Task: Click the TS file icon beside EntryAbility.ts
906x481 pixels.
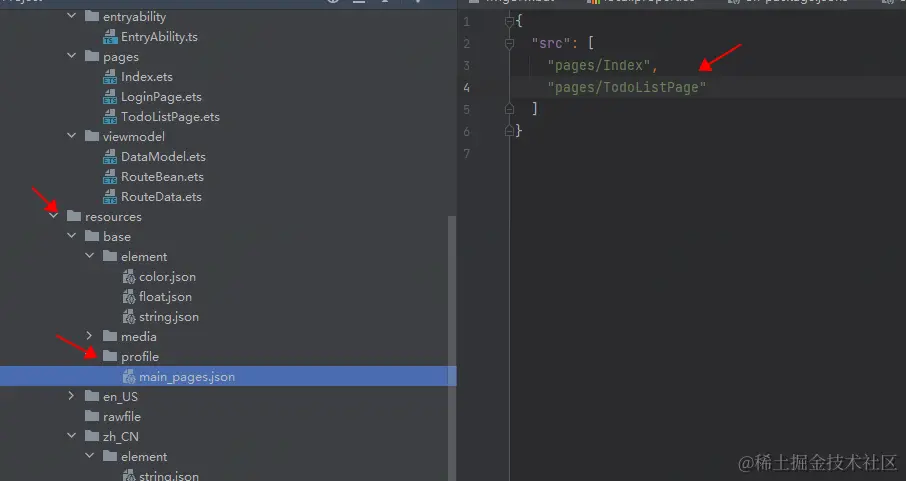Action: click(x=110, y=37)
